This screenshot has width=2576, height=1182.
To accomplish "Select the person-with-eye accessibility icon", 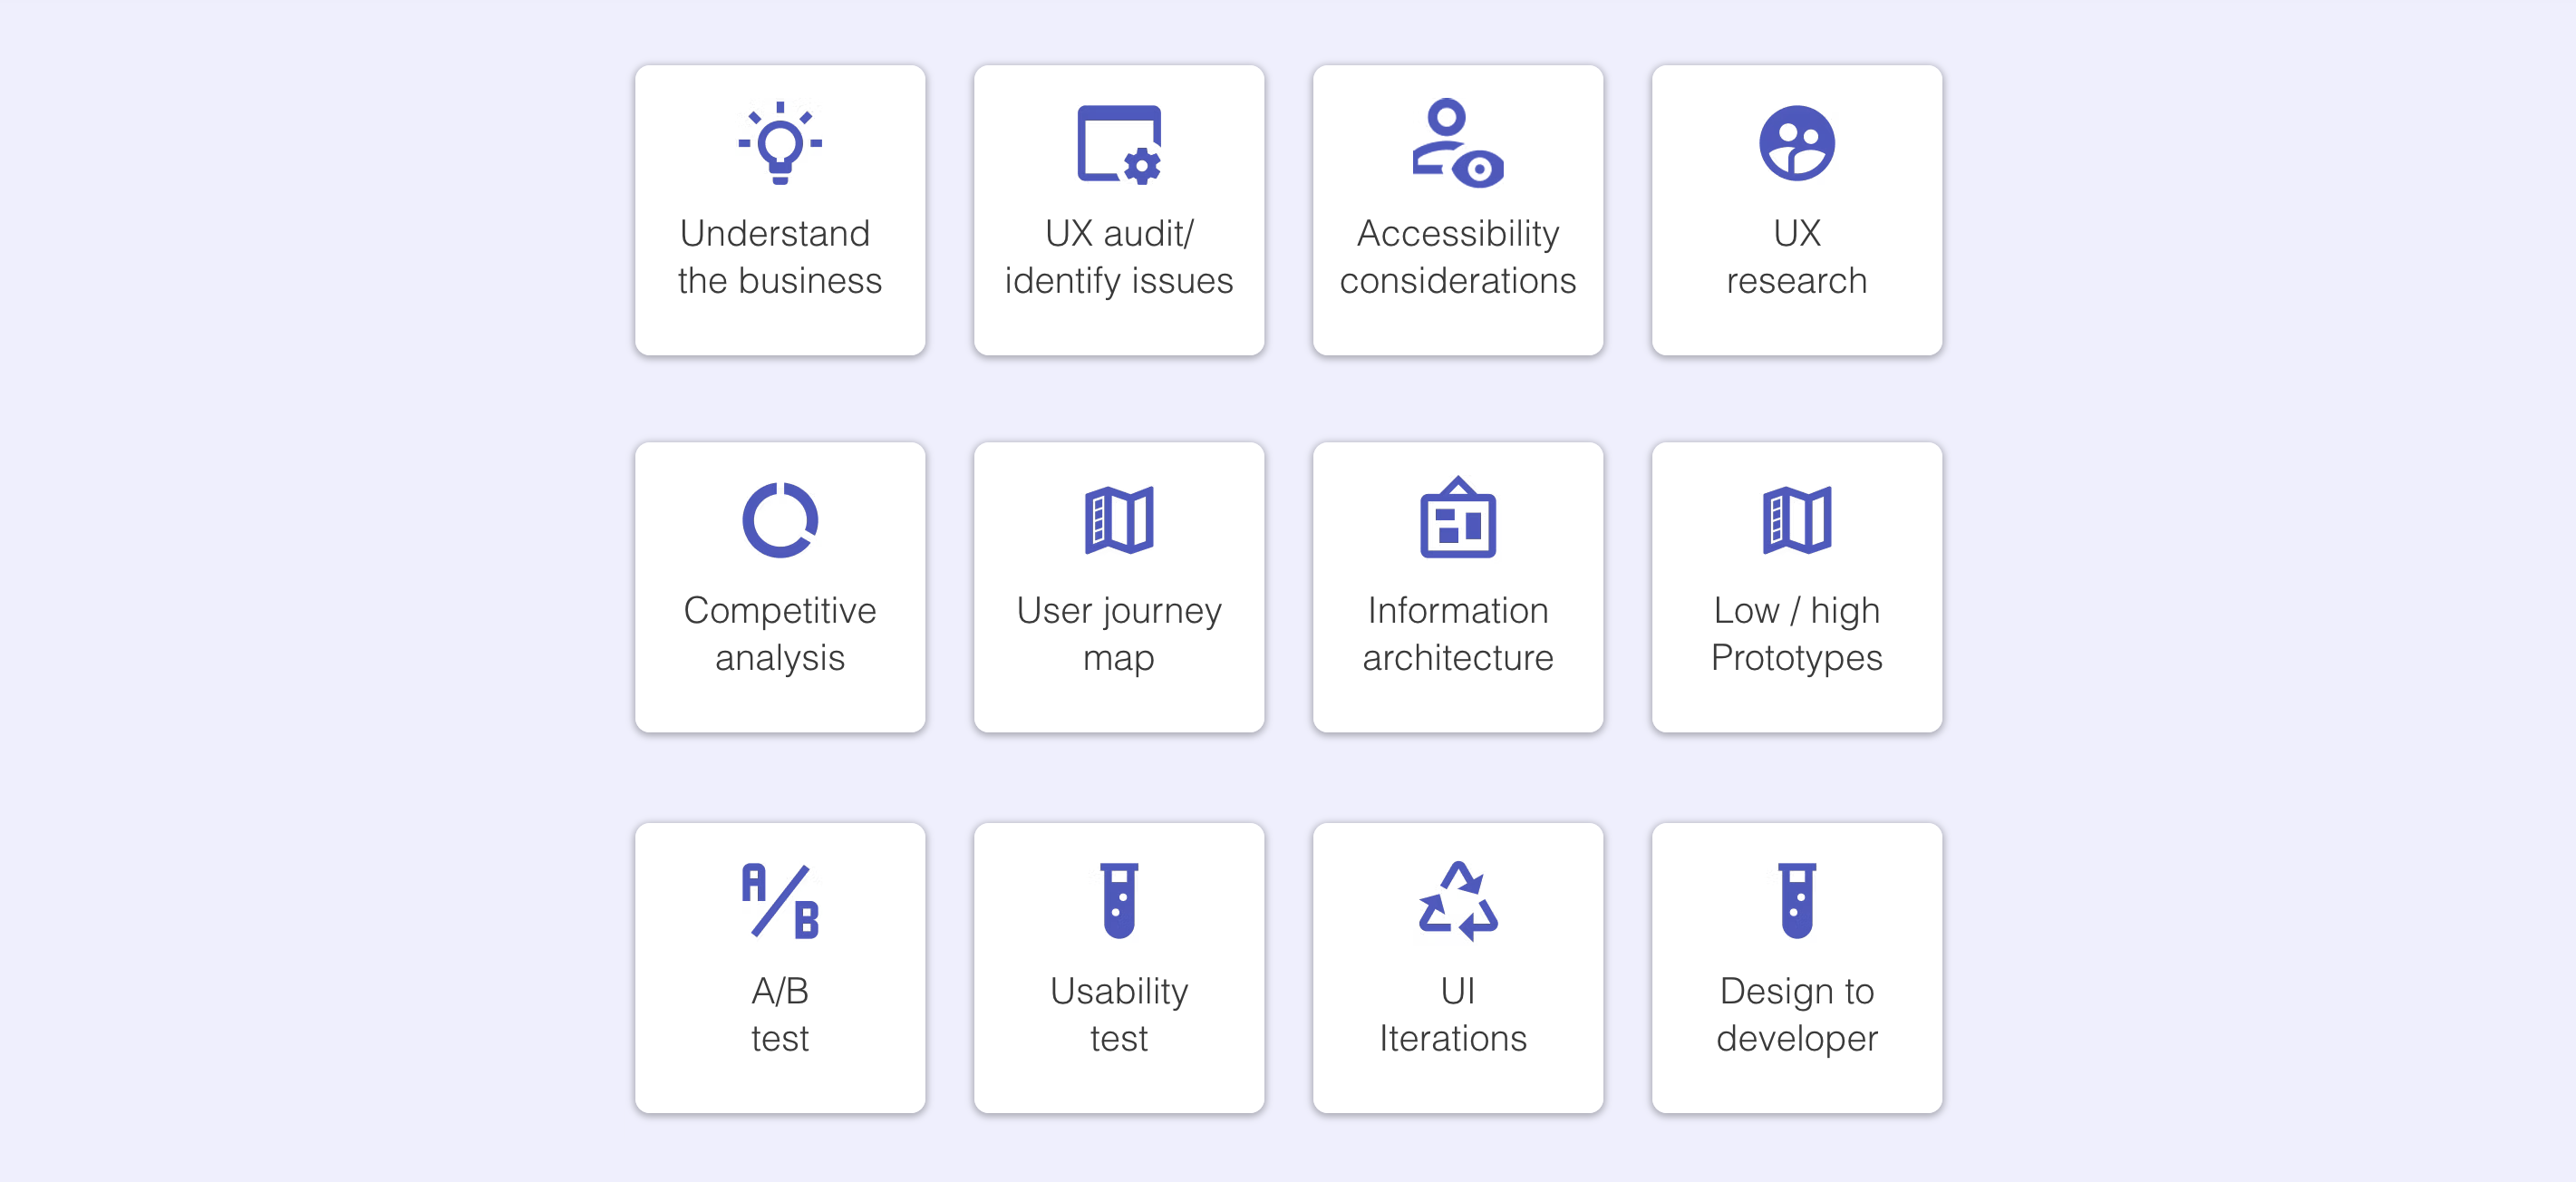I will tap(1457, 143).
